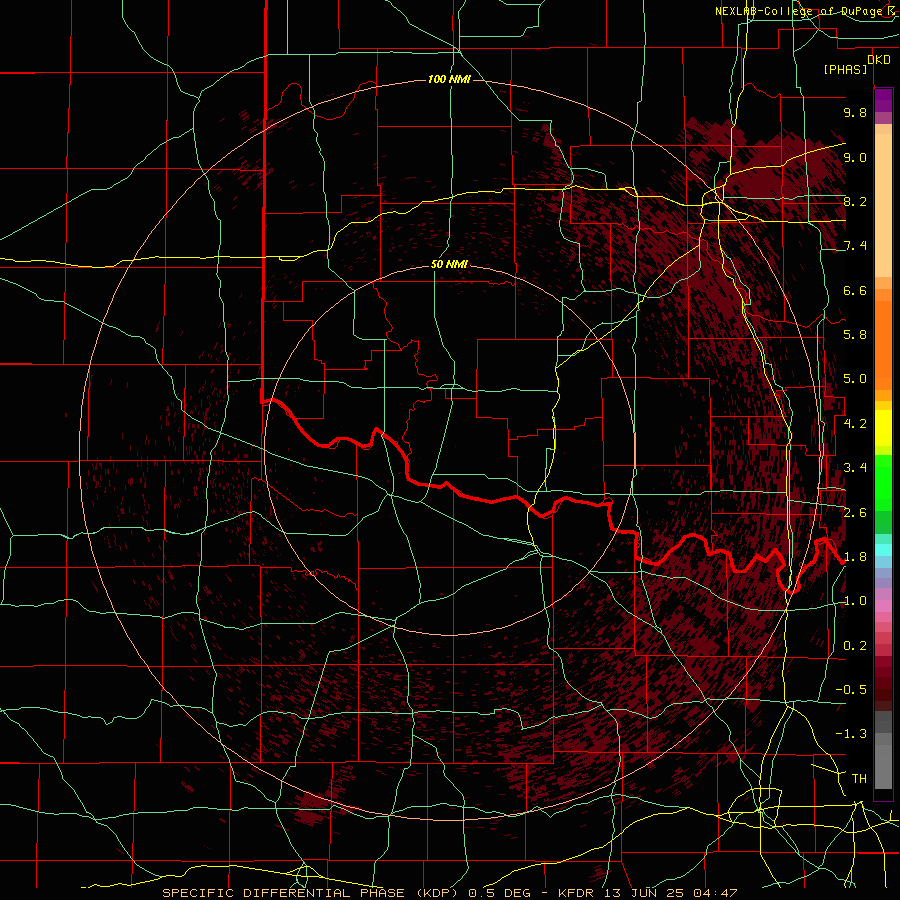Select the 1.8 scale value

(x=855, y=557)
